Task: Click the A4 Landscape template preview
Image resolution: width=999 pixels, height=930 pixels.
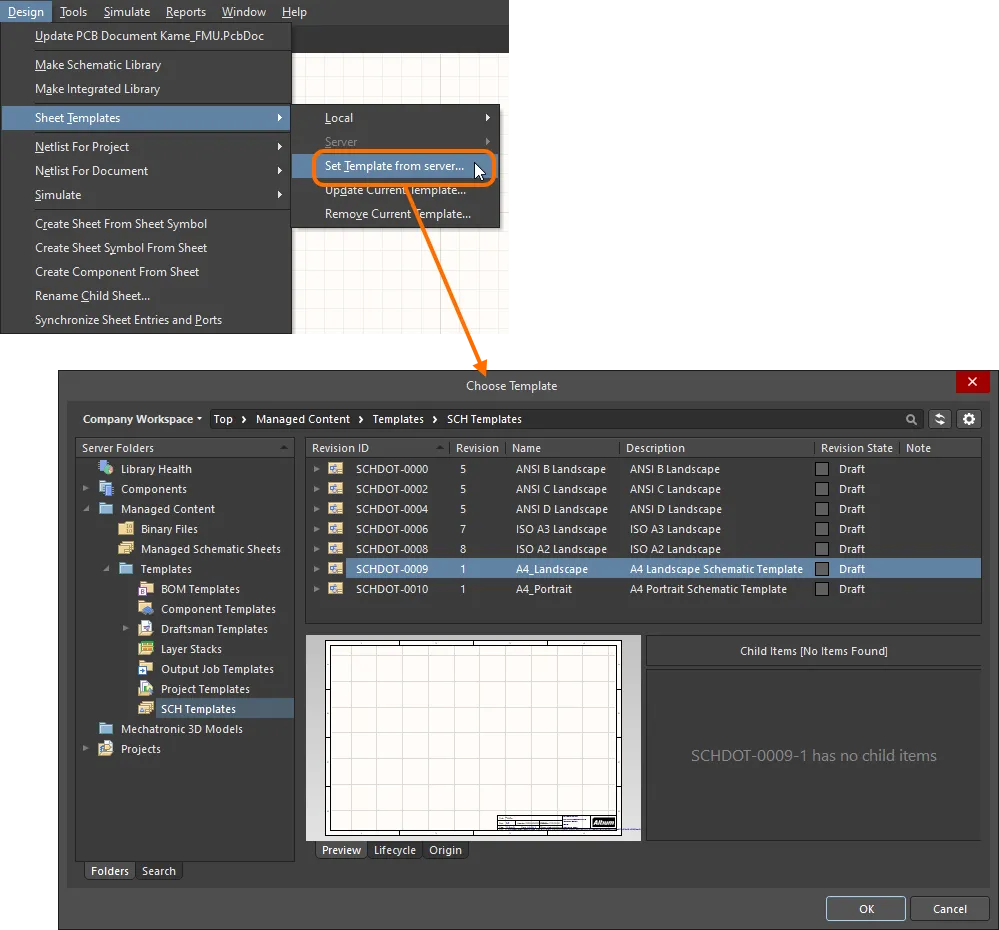Action: [473, 738]
